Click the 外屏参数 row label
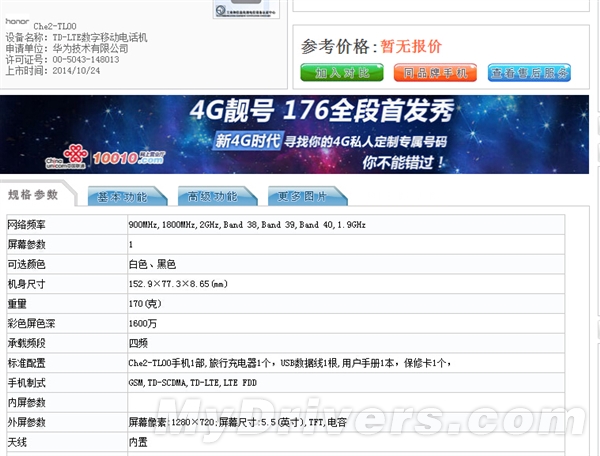 pyautogui.click(x=26, y=422)
